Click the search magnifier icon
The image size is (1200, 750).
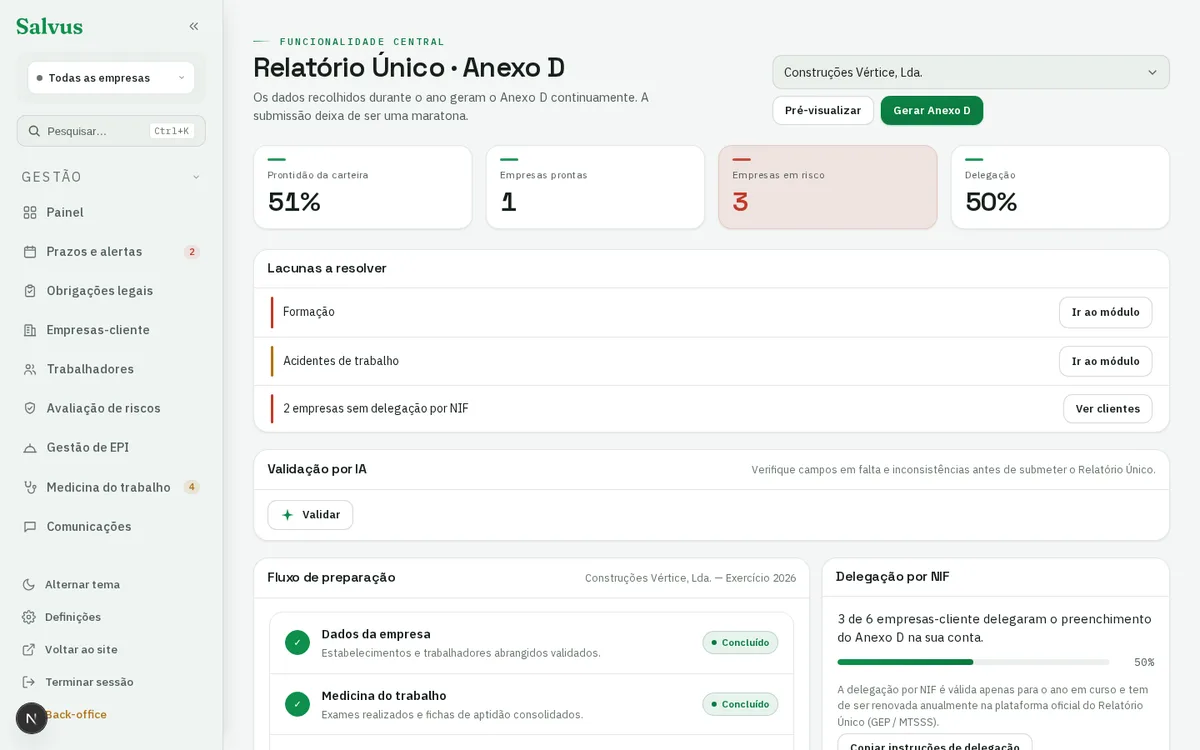click(x=34, y=131)
